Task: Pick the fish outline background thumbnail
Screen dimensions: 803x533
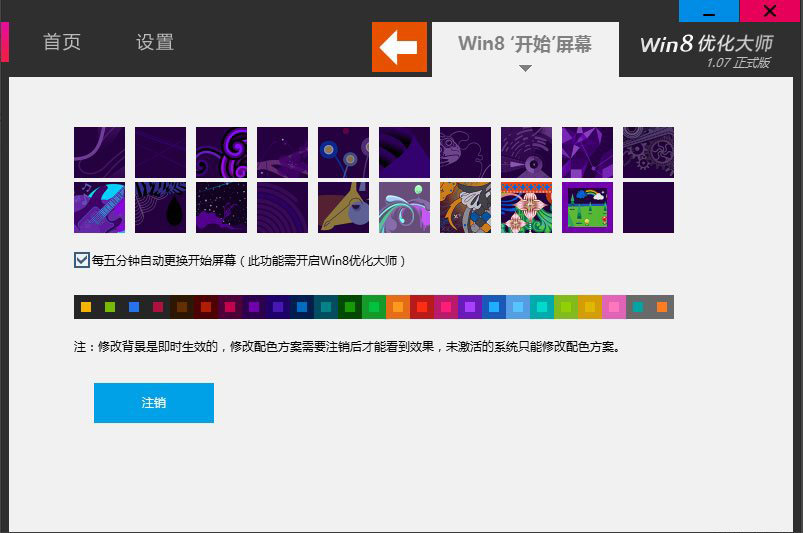Action: point(465,153)
